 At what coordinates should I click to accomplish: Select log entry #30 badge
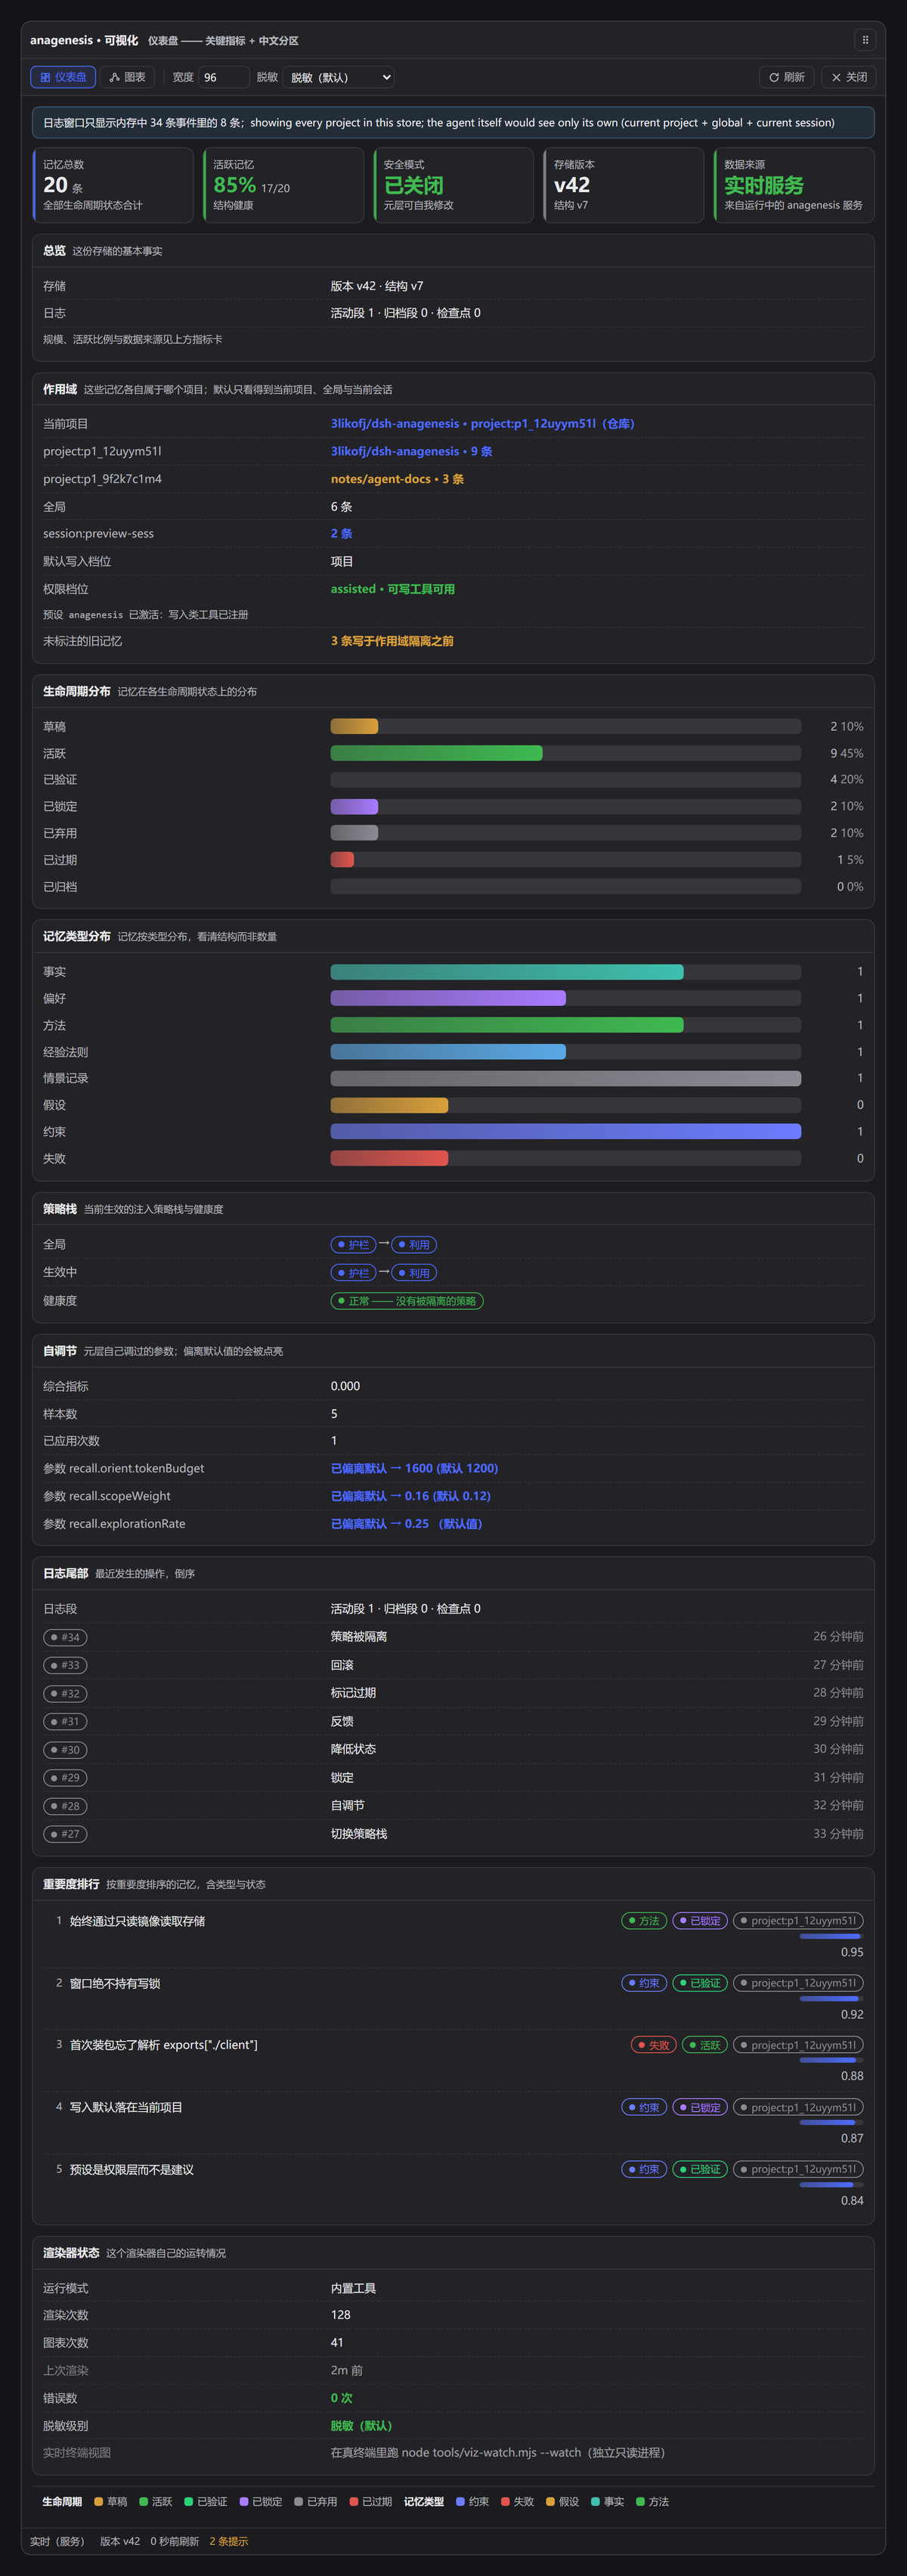tap(65, 1750)
